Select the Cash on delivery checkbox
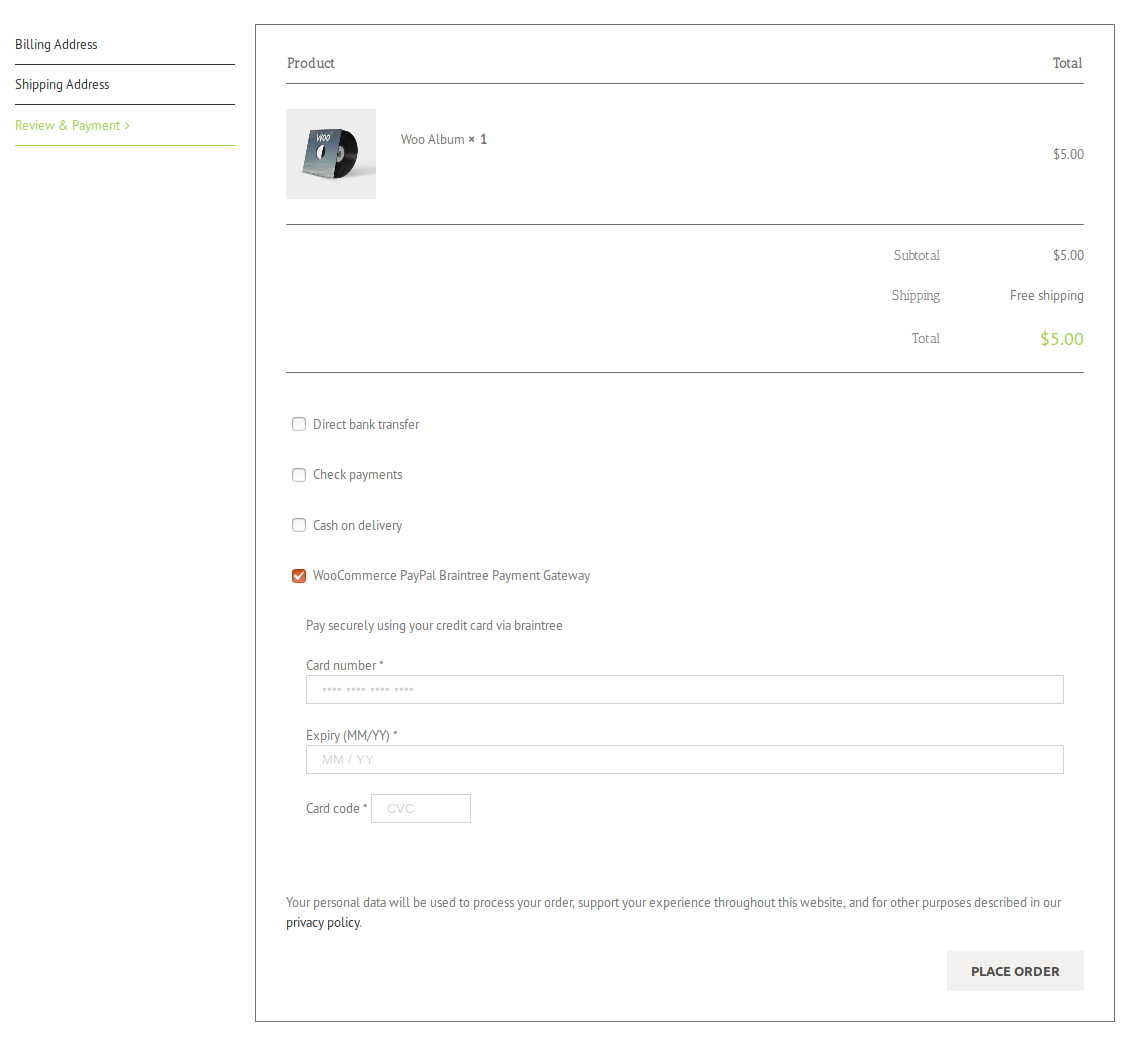This screenshot has height=1041, width=1134. (x=299, y=525)
